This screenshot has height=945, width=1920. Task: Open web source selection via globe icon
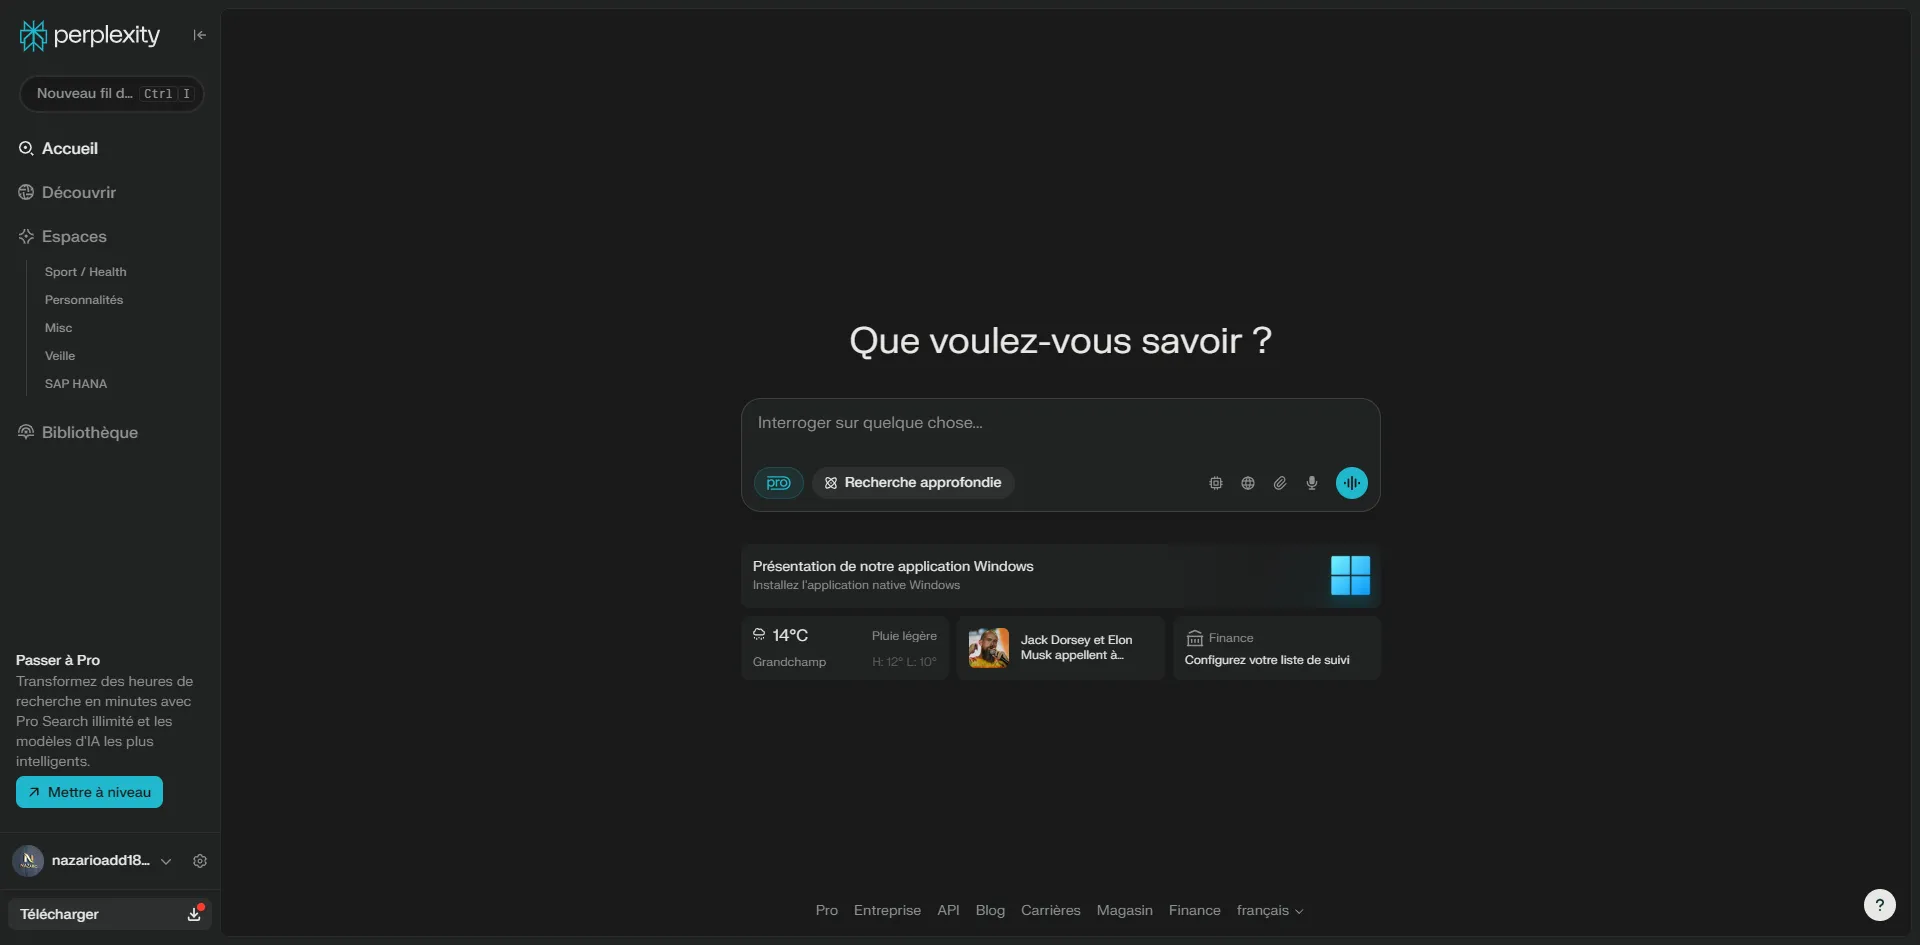[x=1247, y=483]
